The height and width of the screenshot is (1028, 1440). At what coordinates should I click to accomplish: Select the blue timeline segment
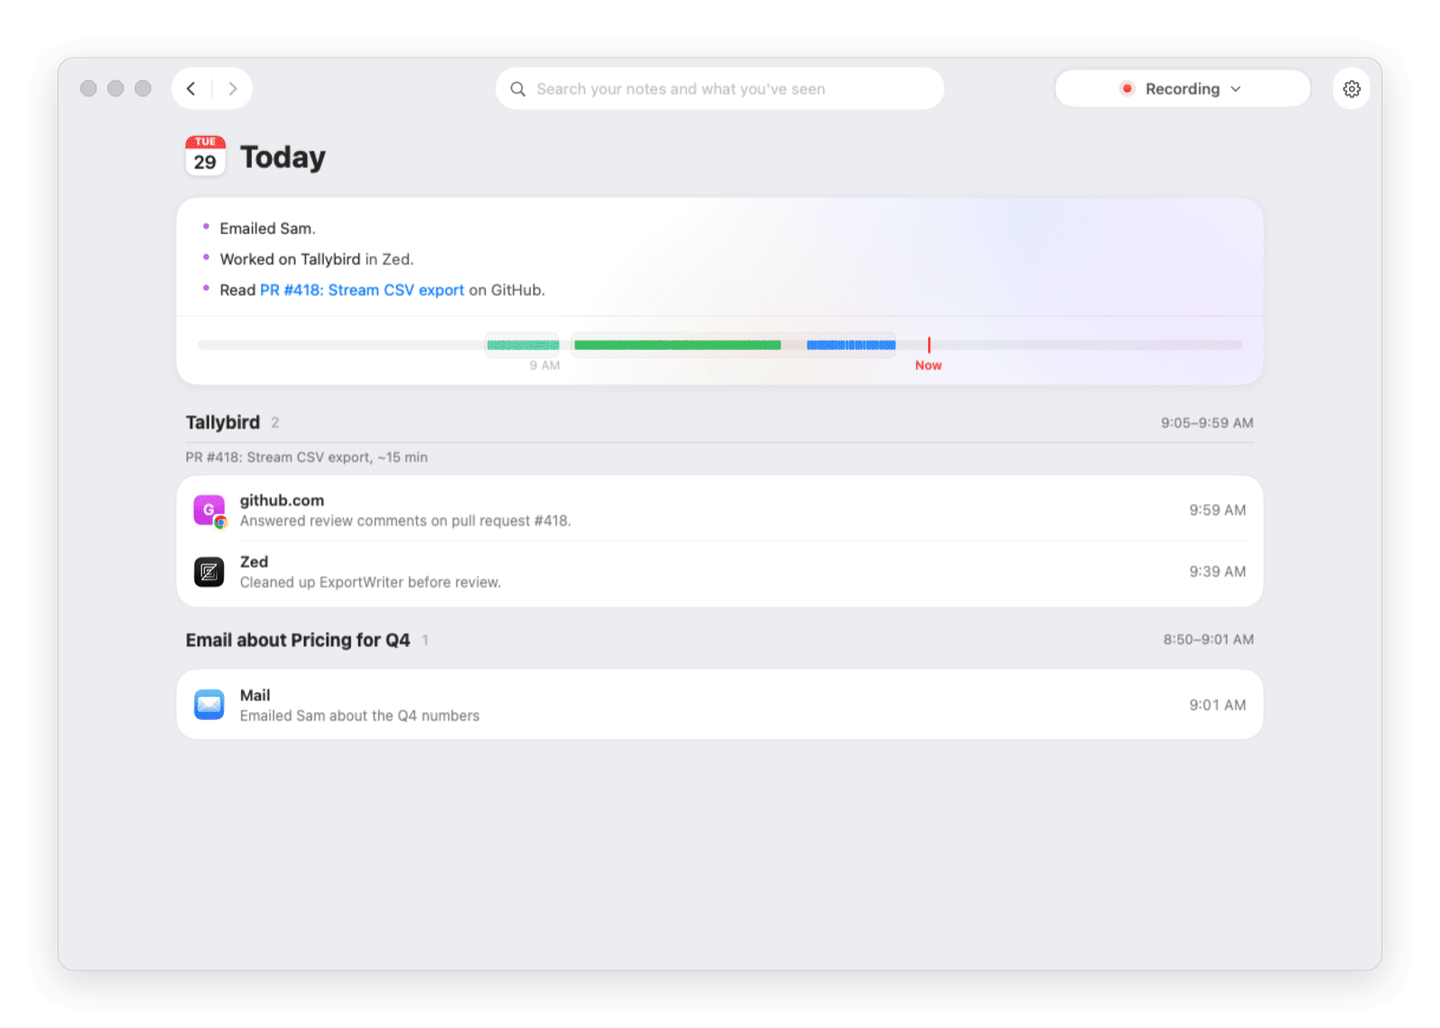coord(851,345)
